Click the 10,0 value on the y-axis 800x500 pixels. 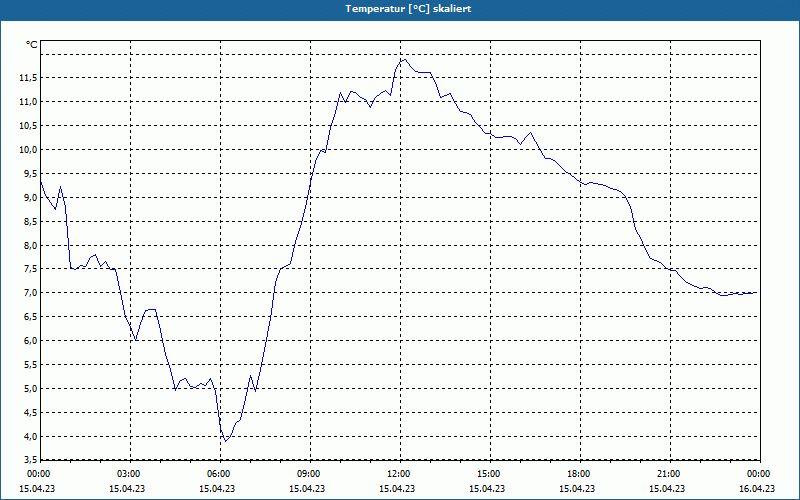pyautogui.click(x=29, y=149)
